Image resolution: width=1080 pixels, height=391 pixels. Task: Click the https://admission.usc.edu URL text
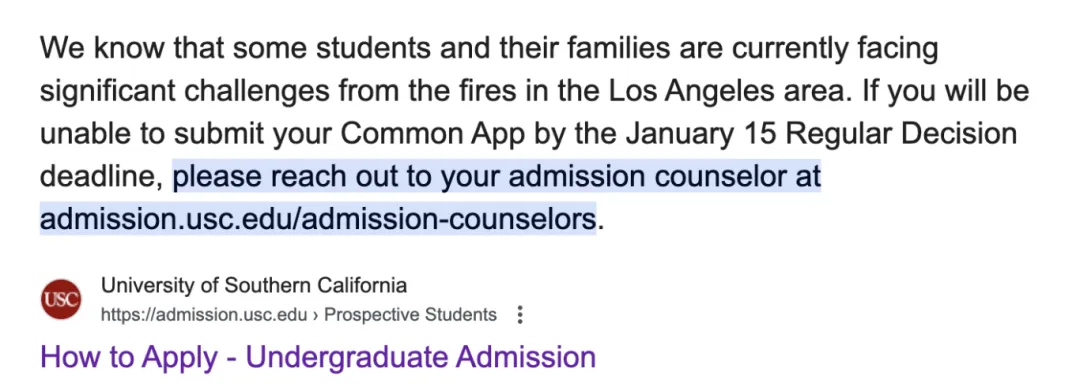(x=203, y=315)
